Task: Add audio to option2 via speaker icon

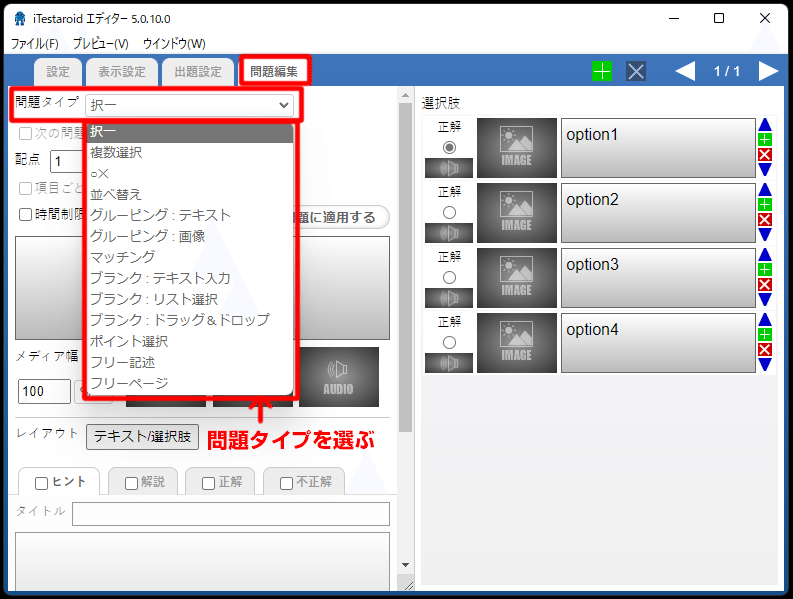Action: point(449,233)
